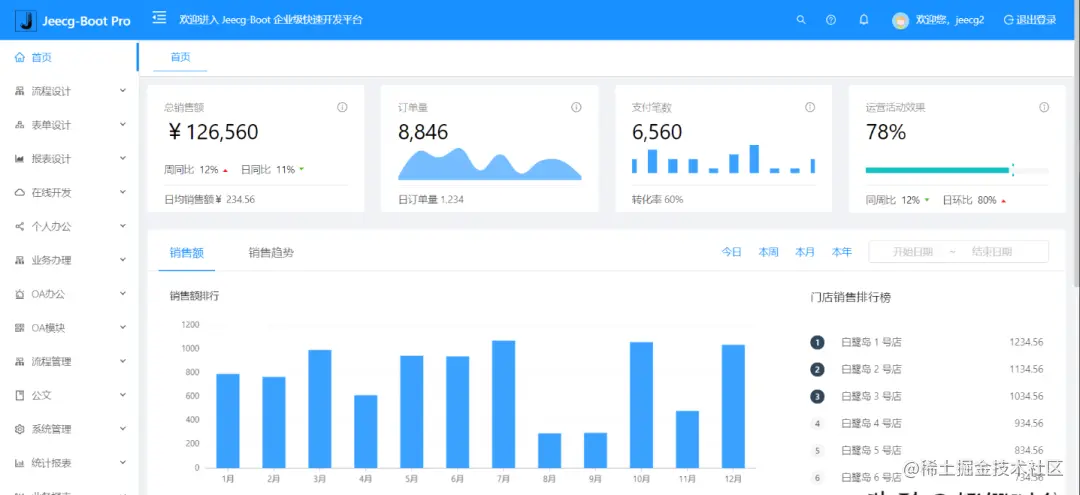
Task: Switch to the 销售趋势 tab
Action: 271,253
